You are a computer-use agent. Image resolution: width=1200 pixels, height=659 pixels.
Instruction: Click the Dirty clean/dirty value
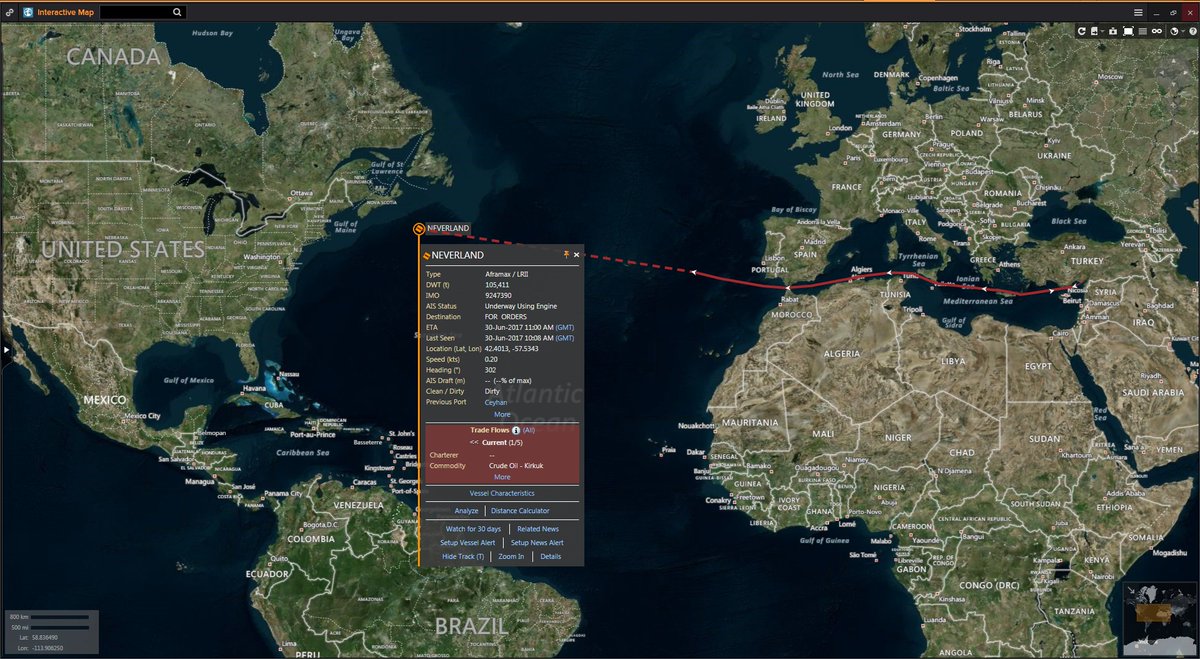[x=493, y=391]
